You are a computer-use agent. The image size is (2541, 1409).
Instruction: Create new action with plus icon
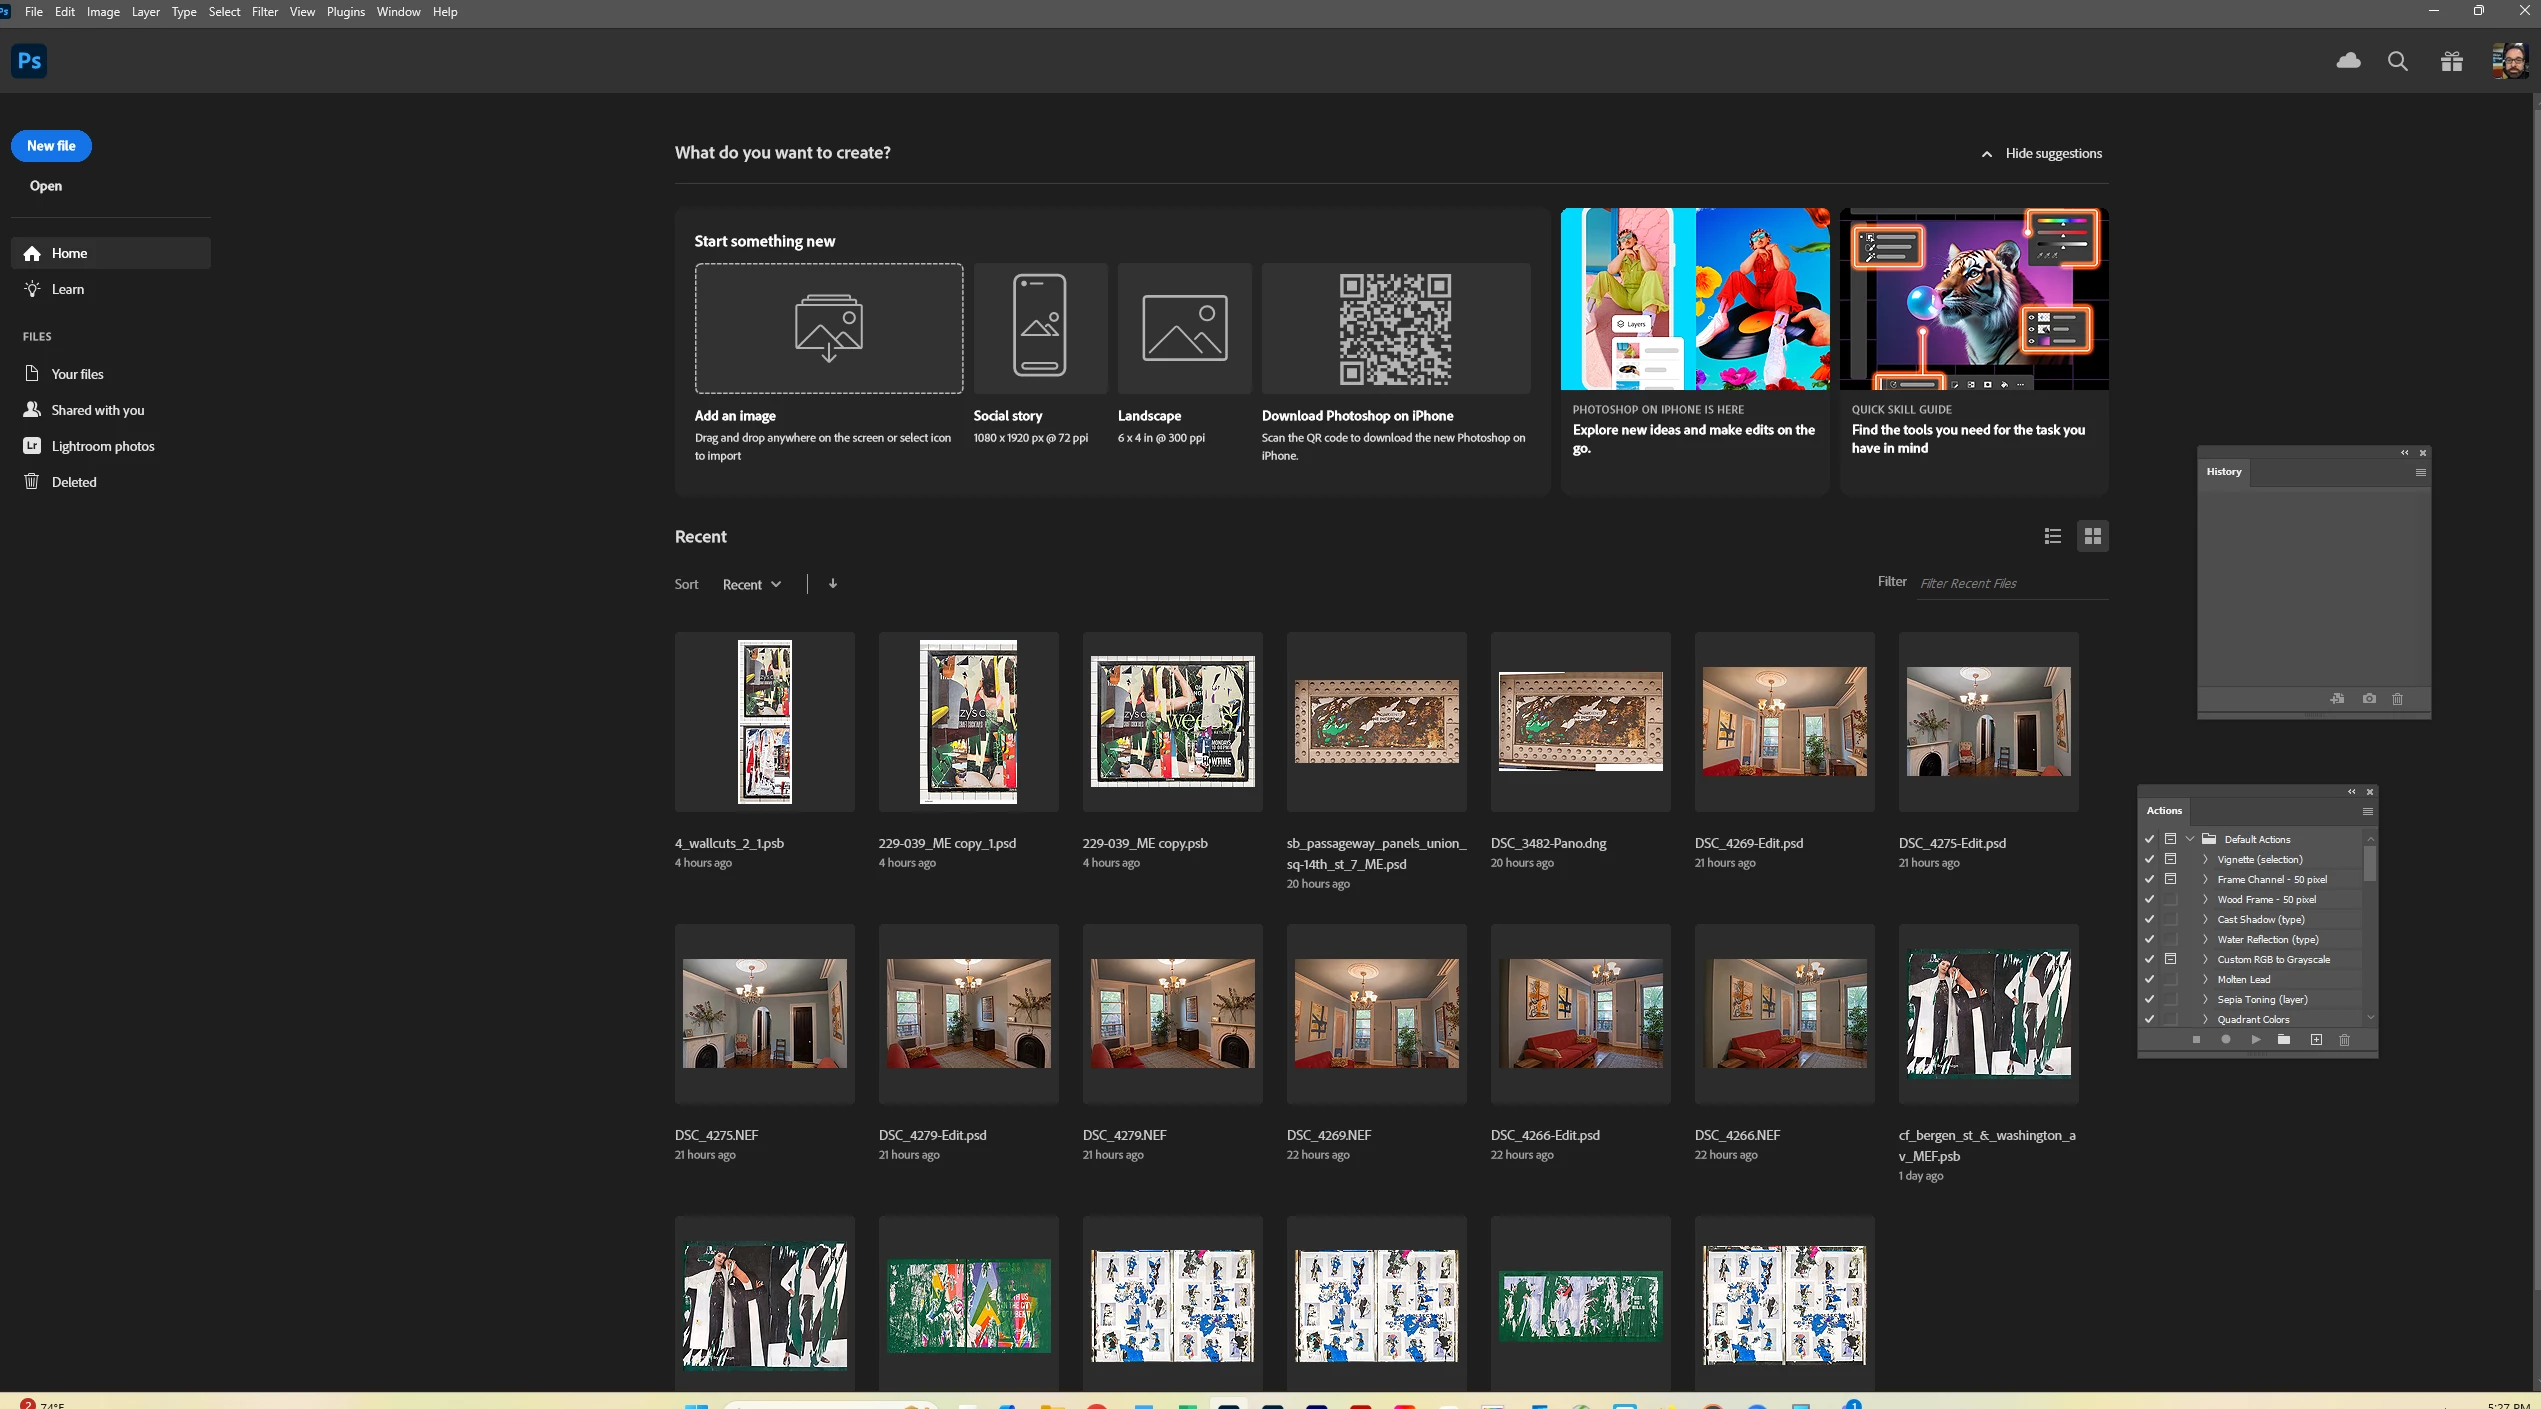(x=2316, y=1040)
